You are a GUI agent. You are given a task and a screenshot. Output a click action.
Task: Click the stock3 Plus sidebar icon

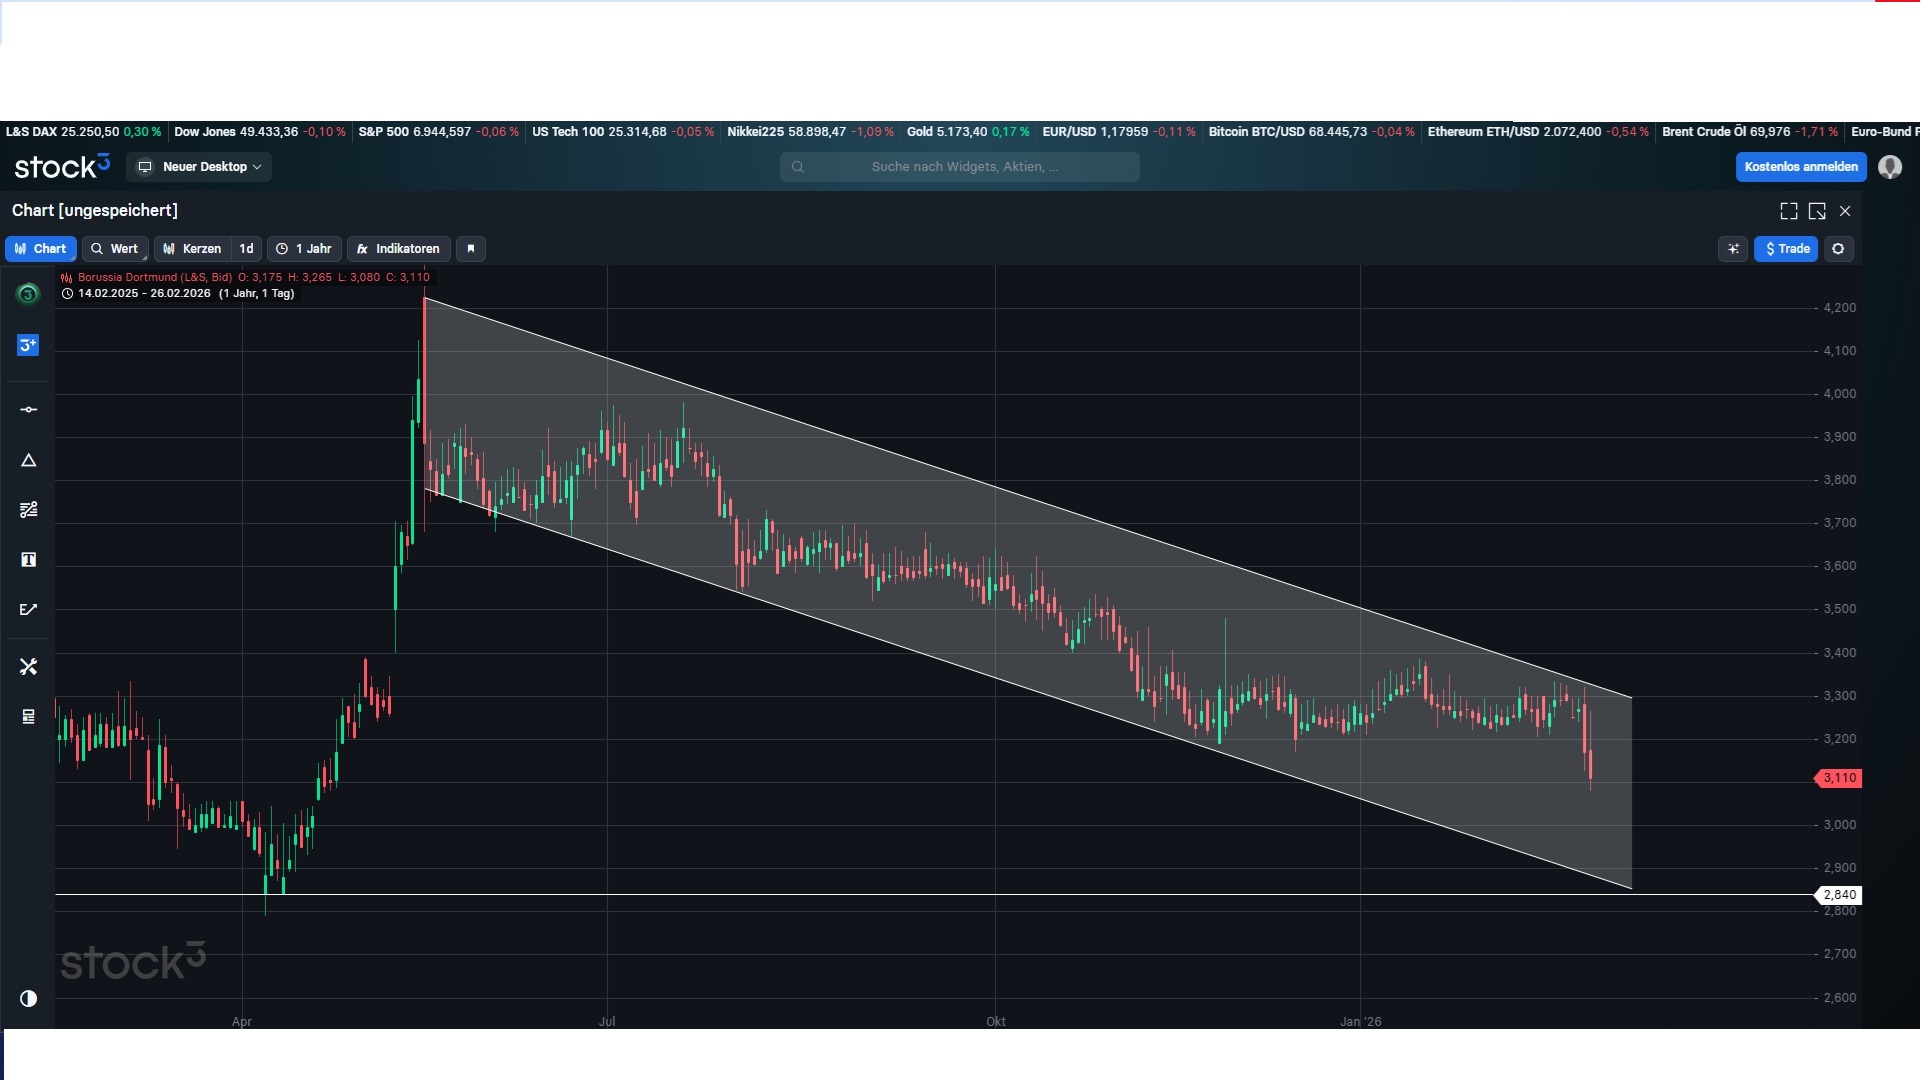28,345
